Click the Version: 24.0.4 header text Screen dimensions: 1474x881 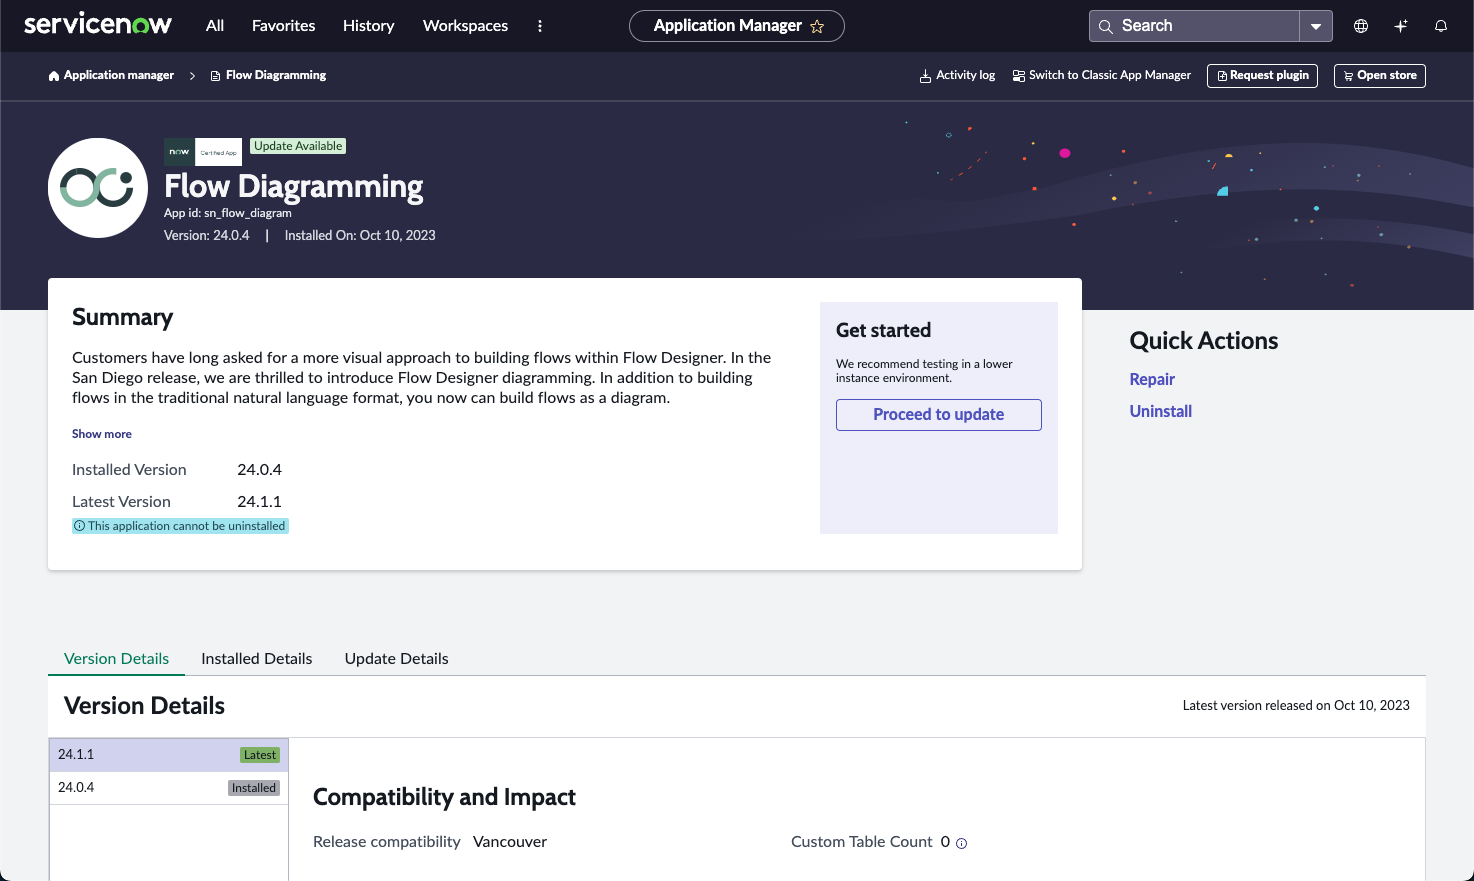[207, 236]
